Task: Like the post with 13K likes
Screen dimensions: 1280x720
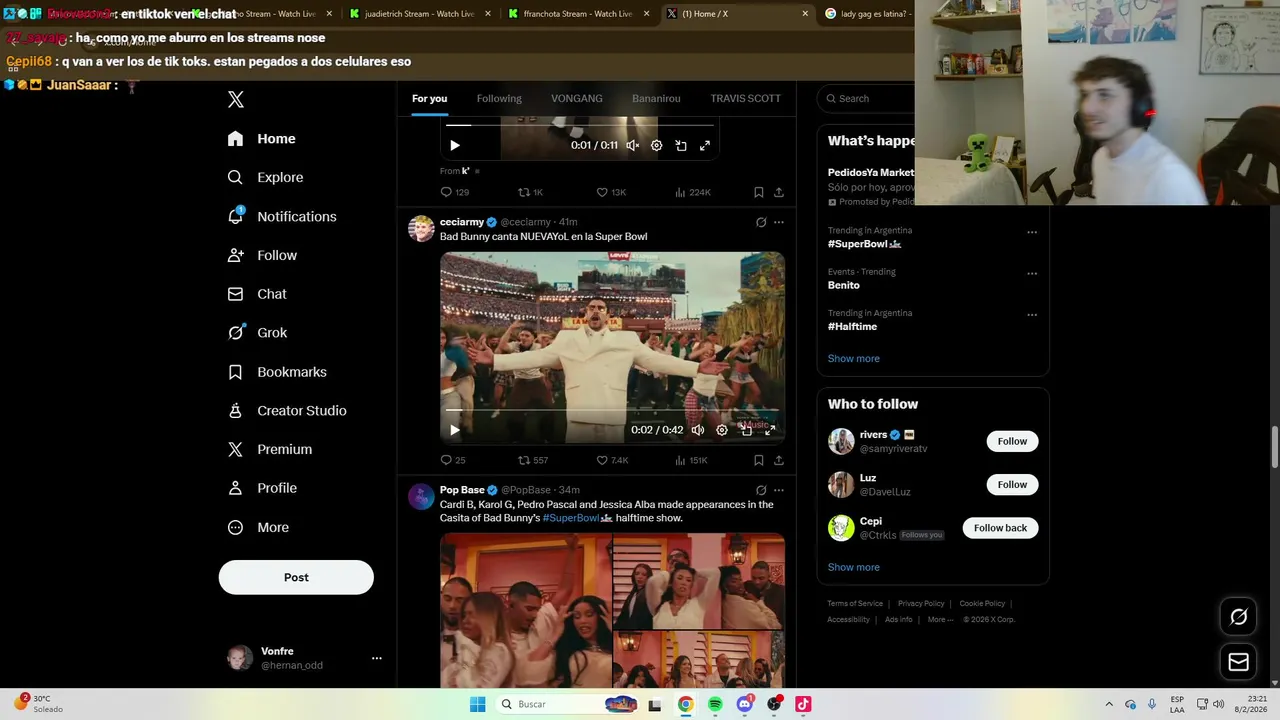Action: pyautogui.click(x=611, y=192)
